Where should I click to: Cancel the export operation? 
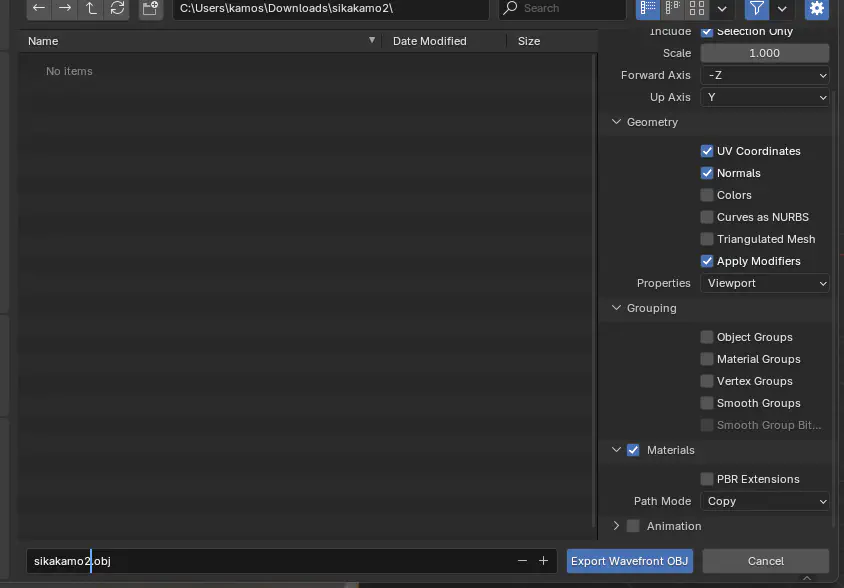tap(765, 561)
